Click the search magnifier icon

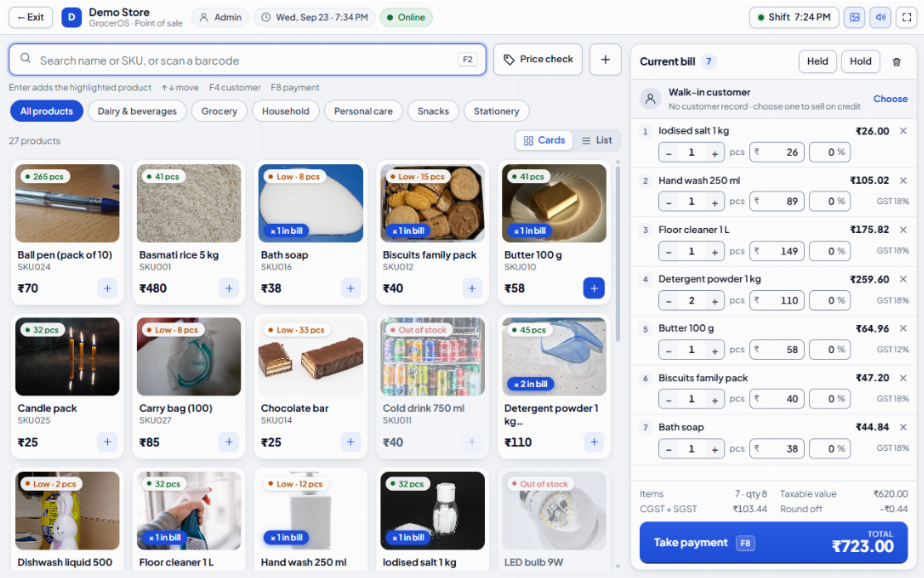(25, 58)
